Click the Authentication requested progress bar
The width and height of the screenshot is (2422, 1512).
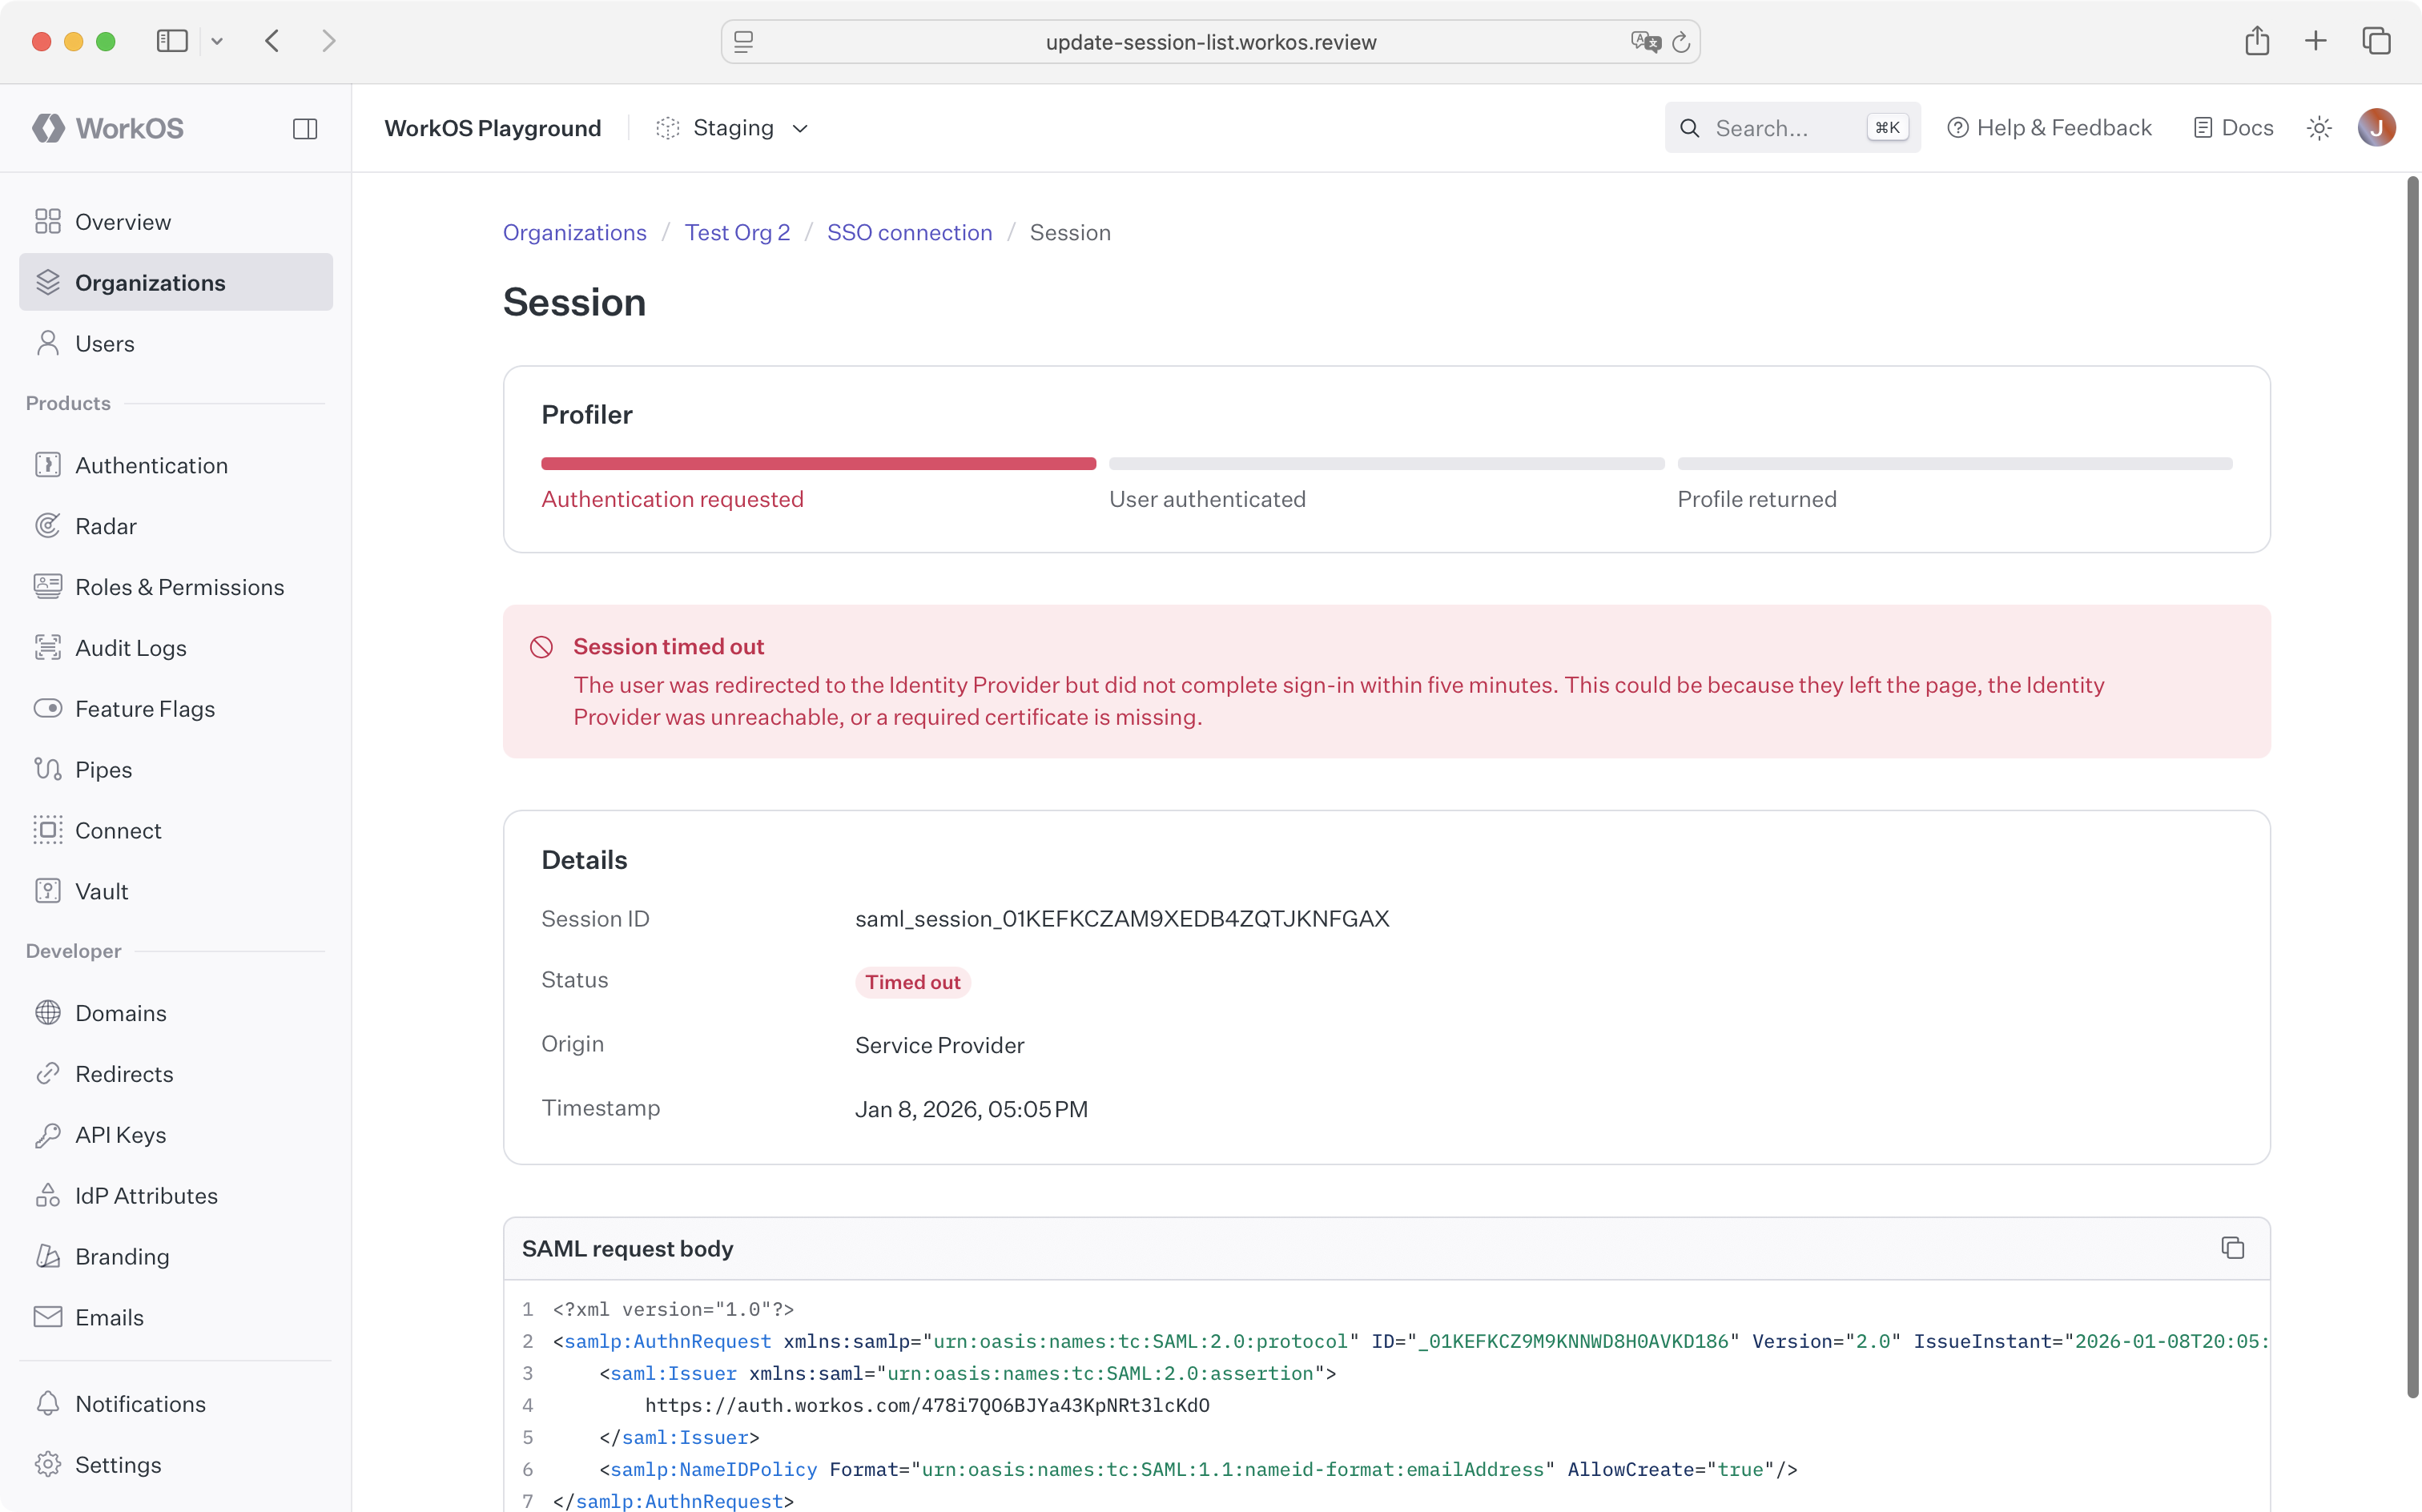point(818,463)
